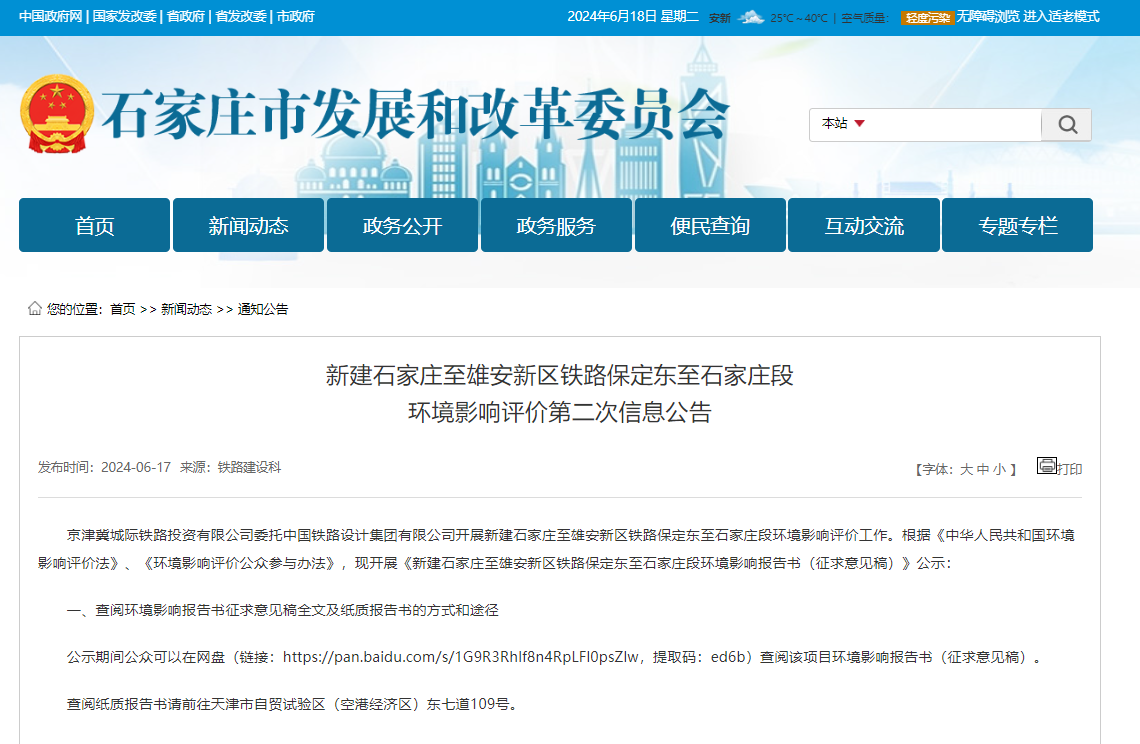Click the home icon in the breadcrumb
This screenshot has height=744, width=1140.
pyautogui.click(x=32, y=309)
